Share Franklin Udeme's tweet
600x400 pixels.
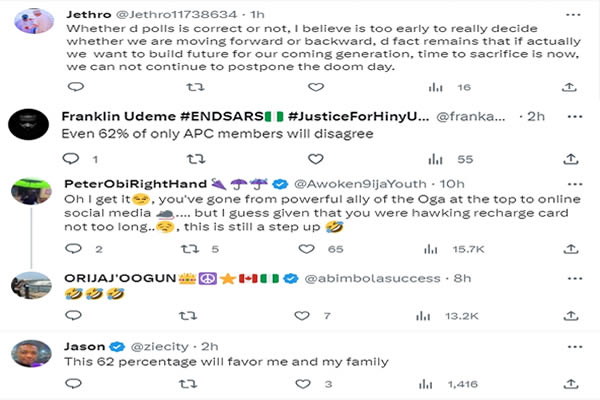(x=571, y=159)
